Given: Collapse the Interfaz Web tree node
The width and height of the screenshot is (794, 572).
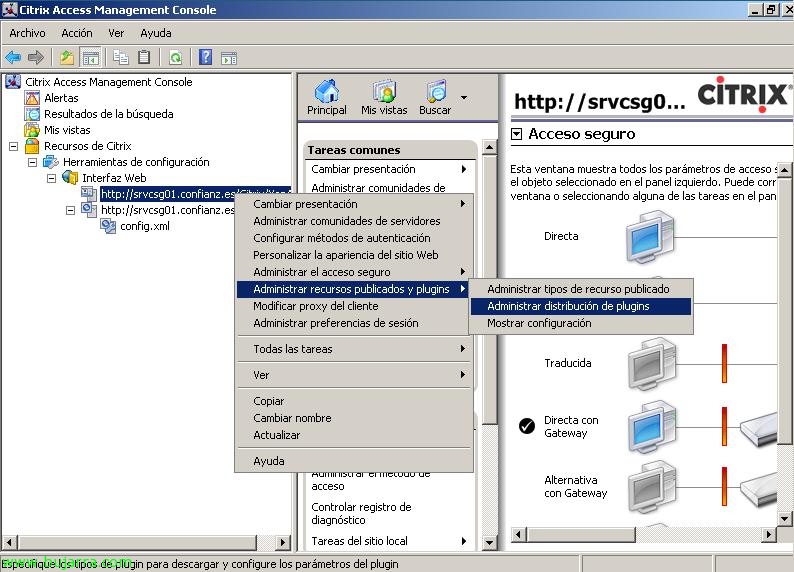Looking at the screenshot, I should point(51,178).
